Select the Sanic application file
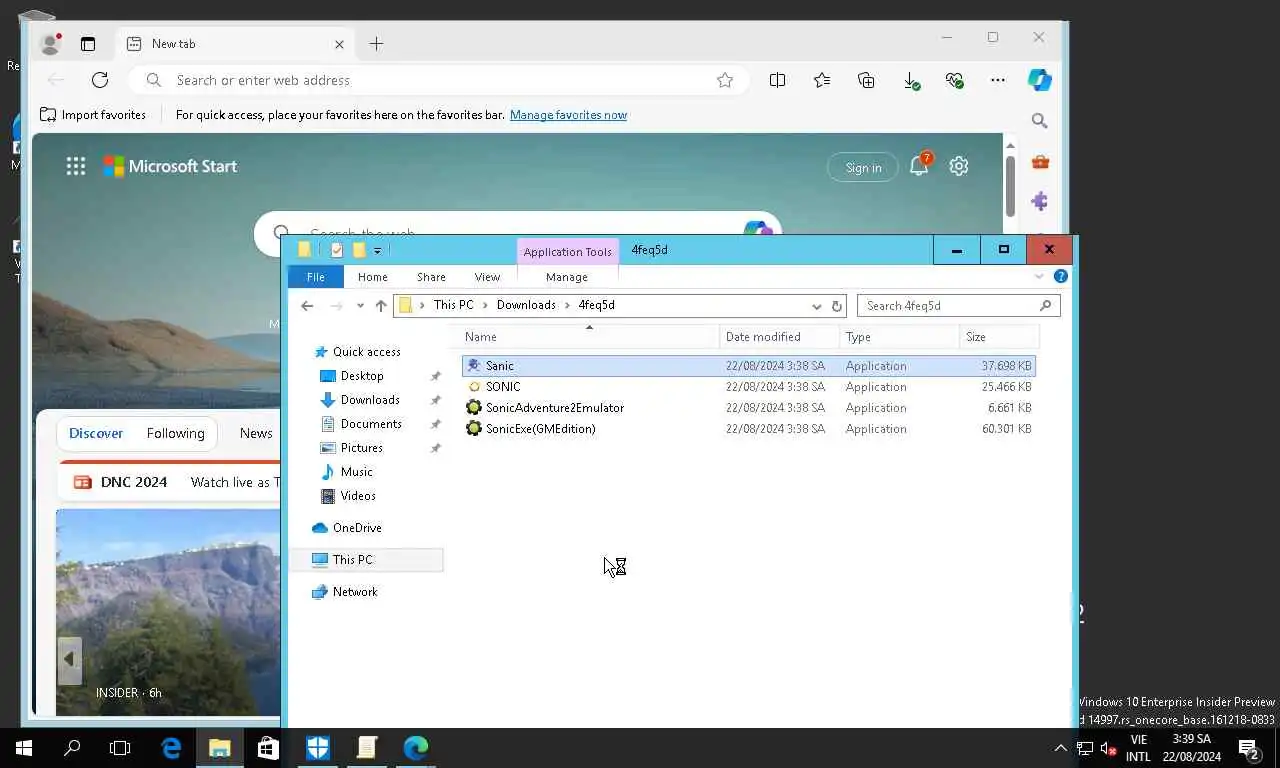The width and height of the screenshot is (1280, 768). (748, 366)
